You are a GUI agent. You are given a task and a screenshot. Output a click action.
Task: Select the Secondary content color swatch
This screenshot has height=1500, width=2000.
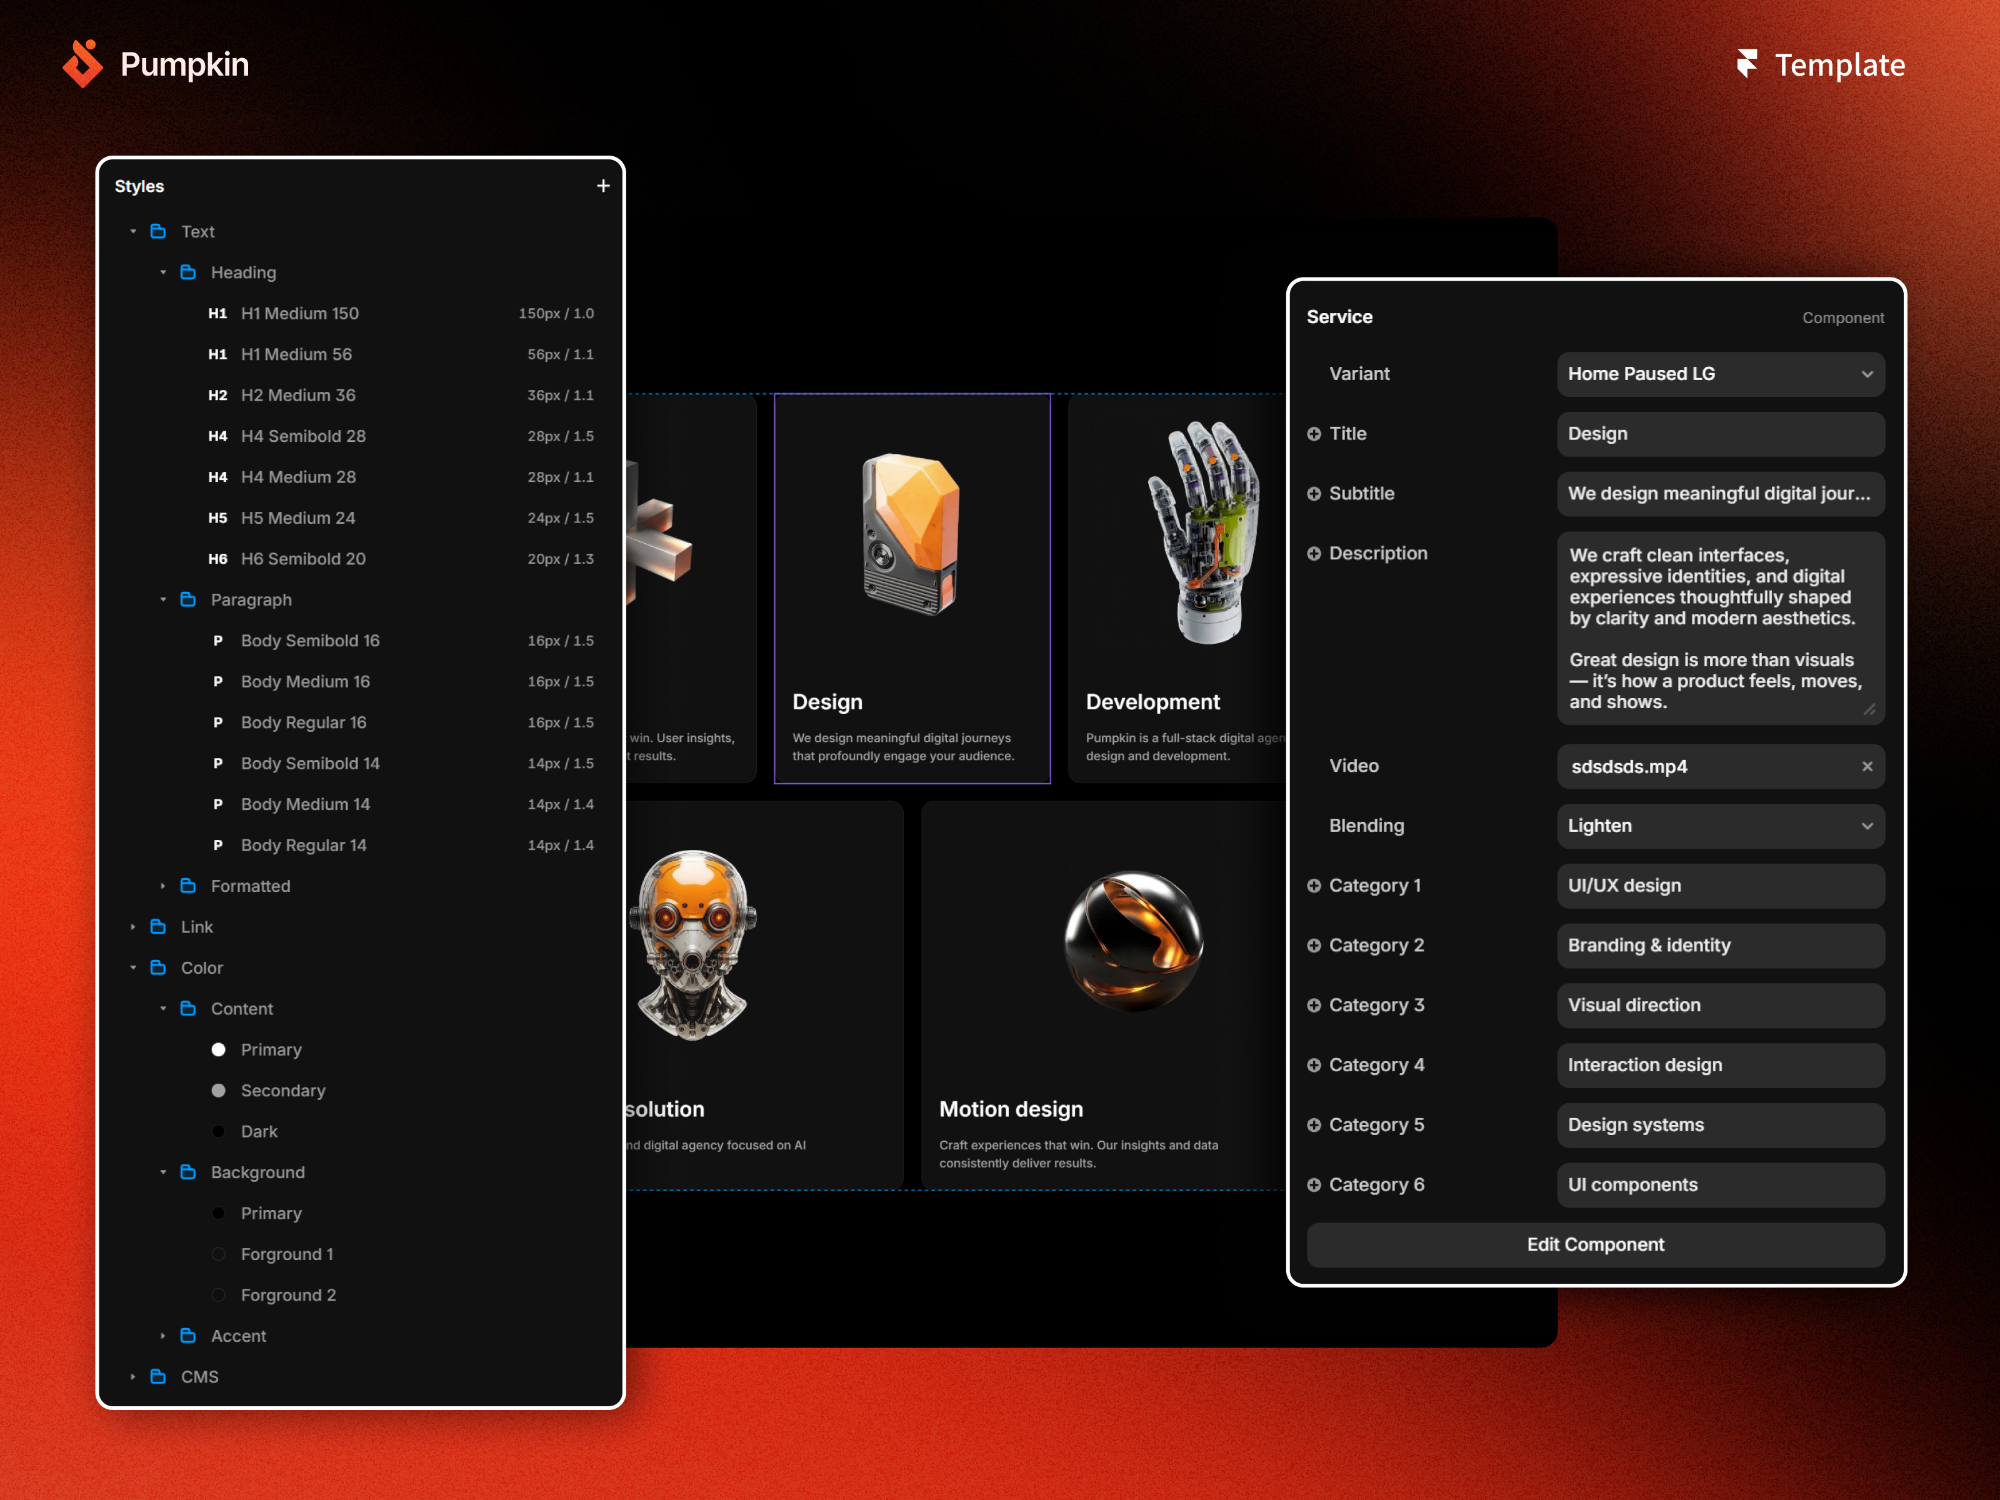[219, 1091]
